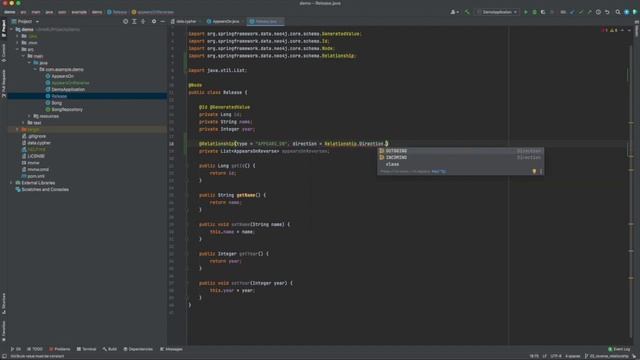Expand the target folder
The width and height of the screenshot is (640, 360).
coord(18,129)
